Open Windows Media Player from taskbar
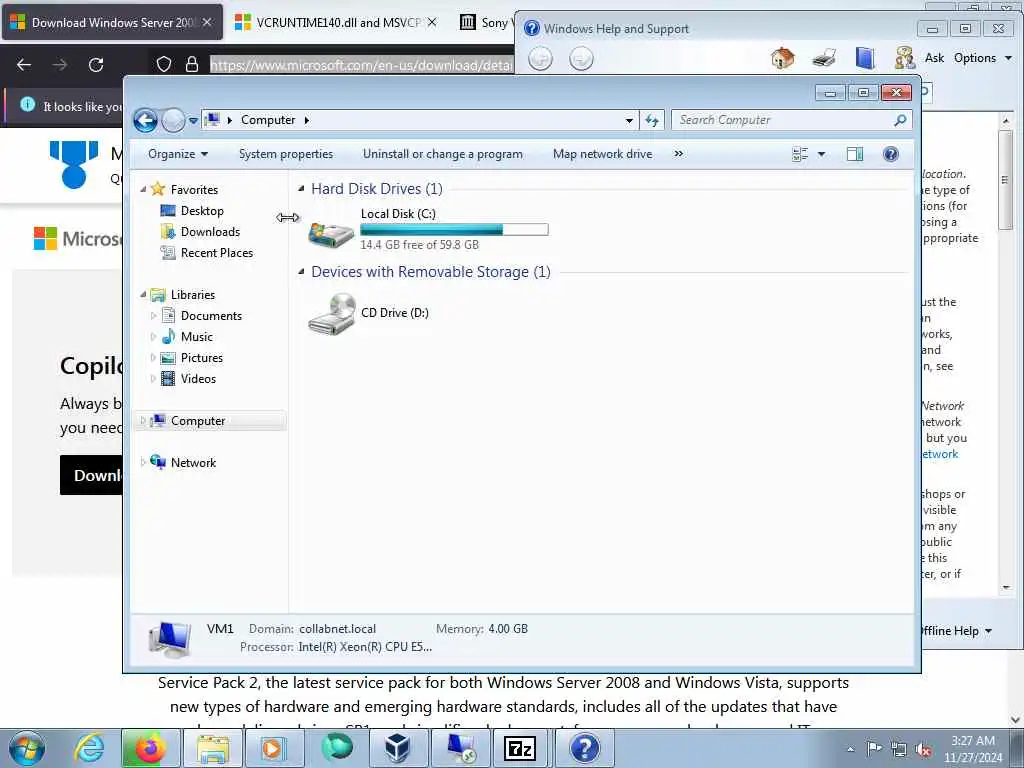The height and width of the screenshot is (768, 1024). click(x=274, y=748)
